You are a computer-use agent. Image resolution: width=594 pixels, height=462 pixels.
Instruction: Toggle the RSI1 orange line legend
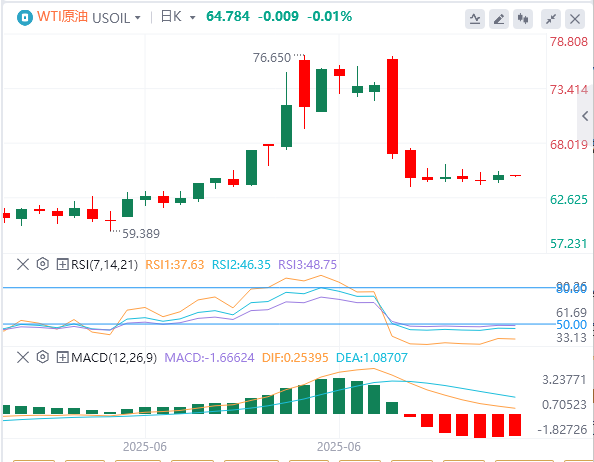(x=175, y=264)
